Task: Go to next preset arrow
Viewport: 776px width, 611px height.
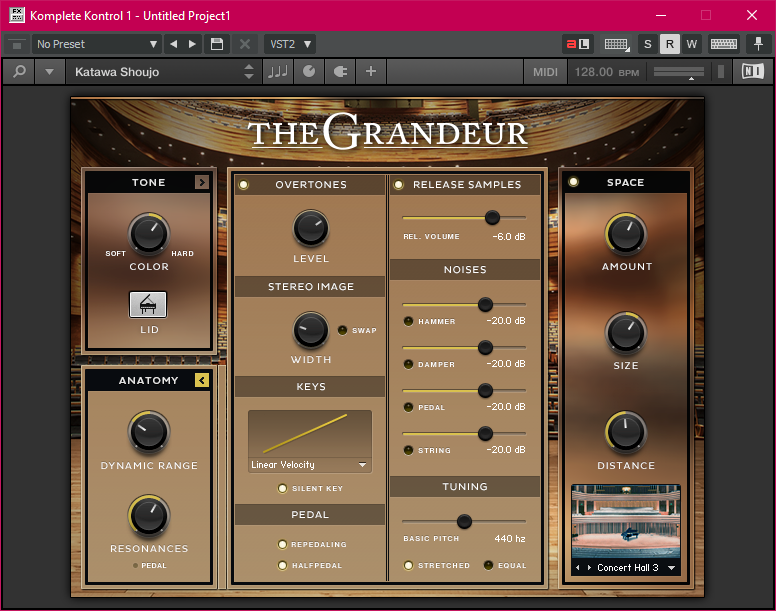Action: click(x=192, y=44)
